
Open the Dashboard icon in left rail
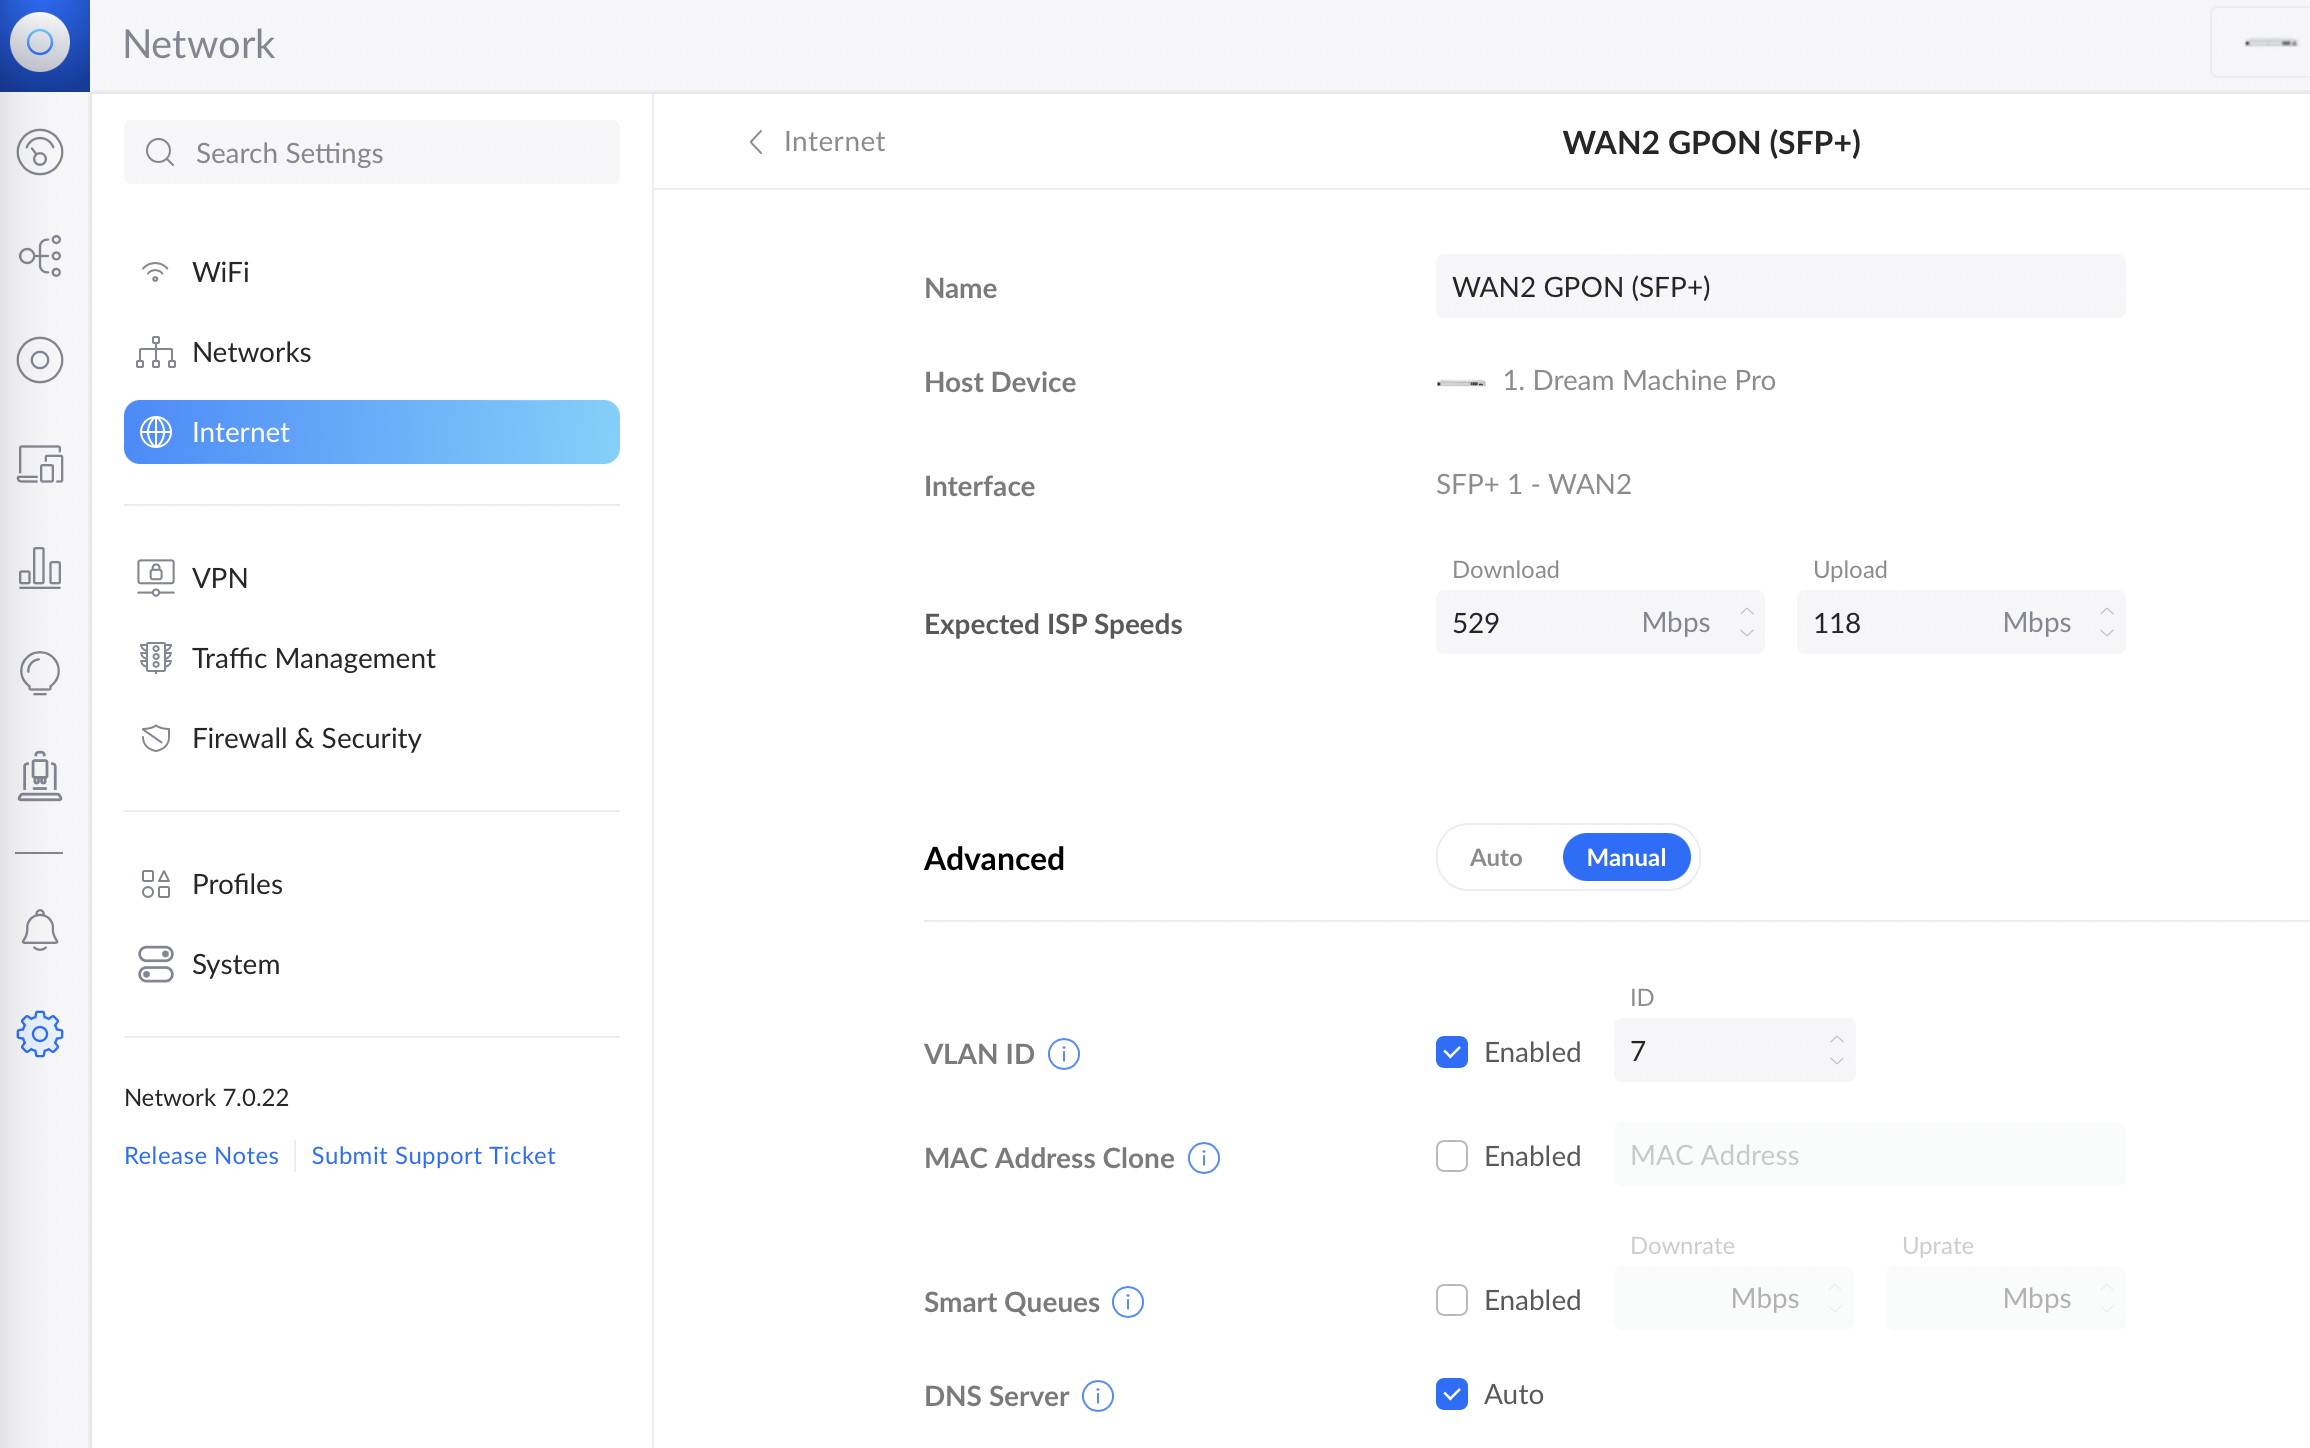(x=40, y=152)
